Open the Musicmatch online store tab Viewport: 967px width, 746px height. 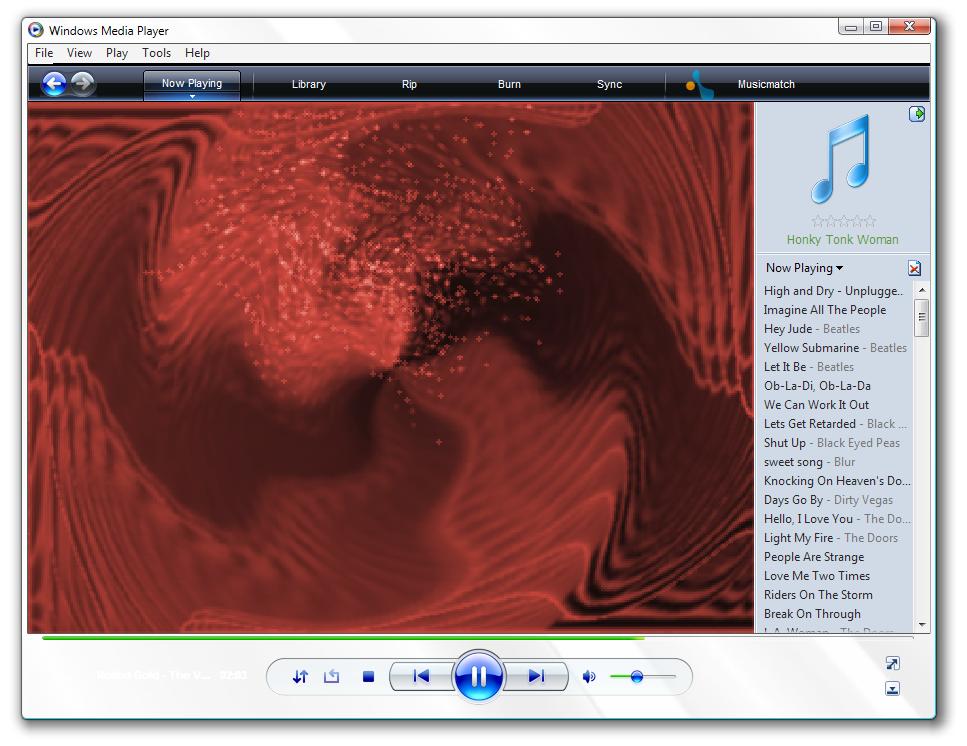pyautogui.click(x=766, y=84)
